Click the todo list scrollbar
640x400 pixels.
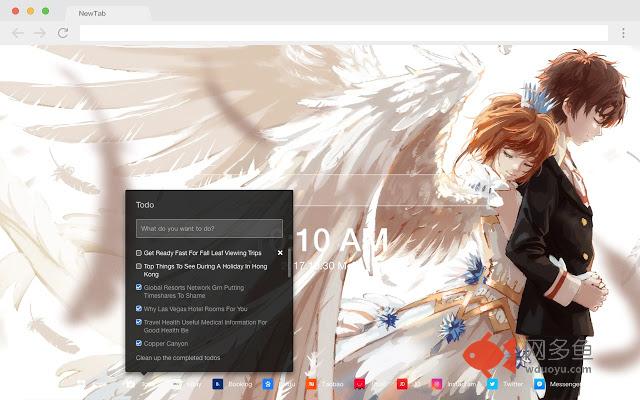289,265
